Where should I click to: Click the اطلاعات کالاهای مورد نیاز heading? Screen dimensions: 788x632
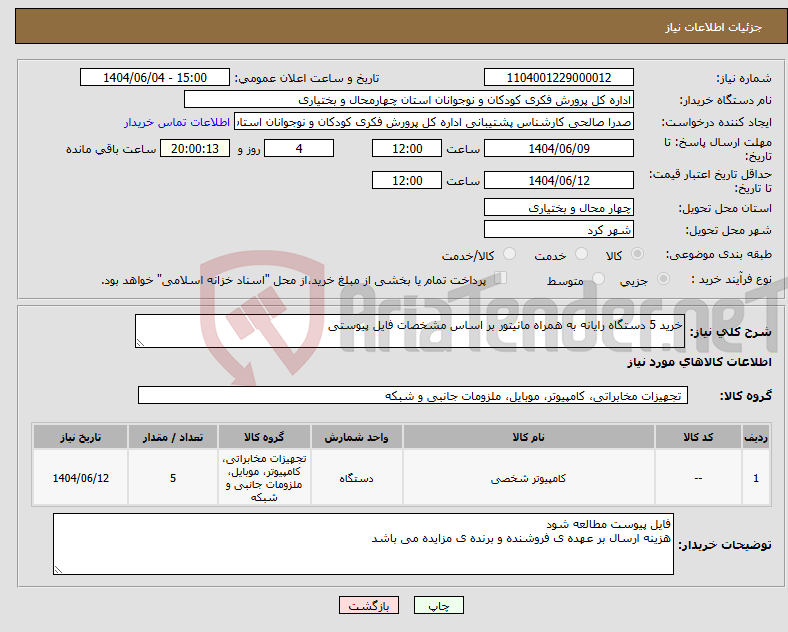(x=699, y=362)
